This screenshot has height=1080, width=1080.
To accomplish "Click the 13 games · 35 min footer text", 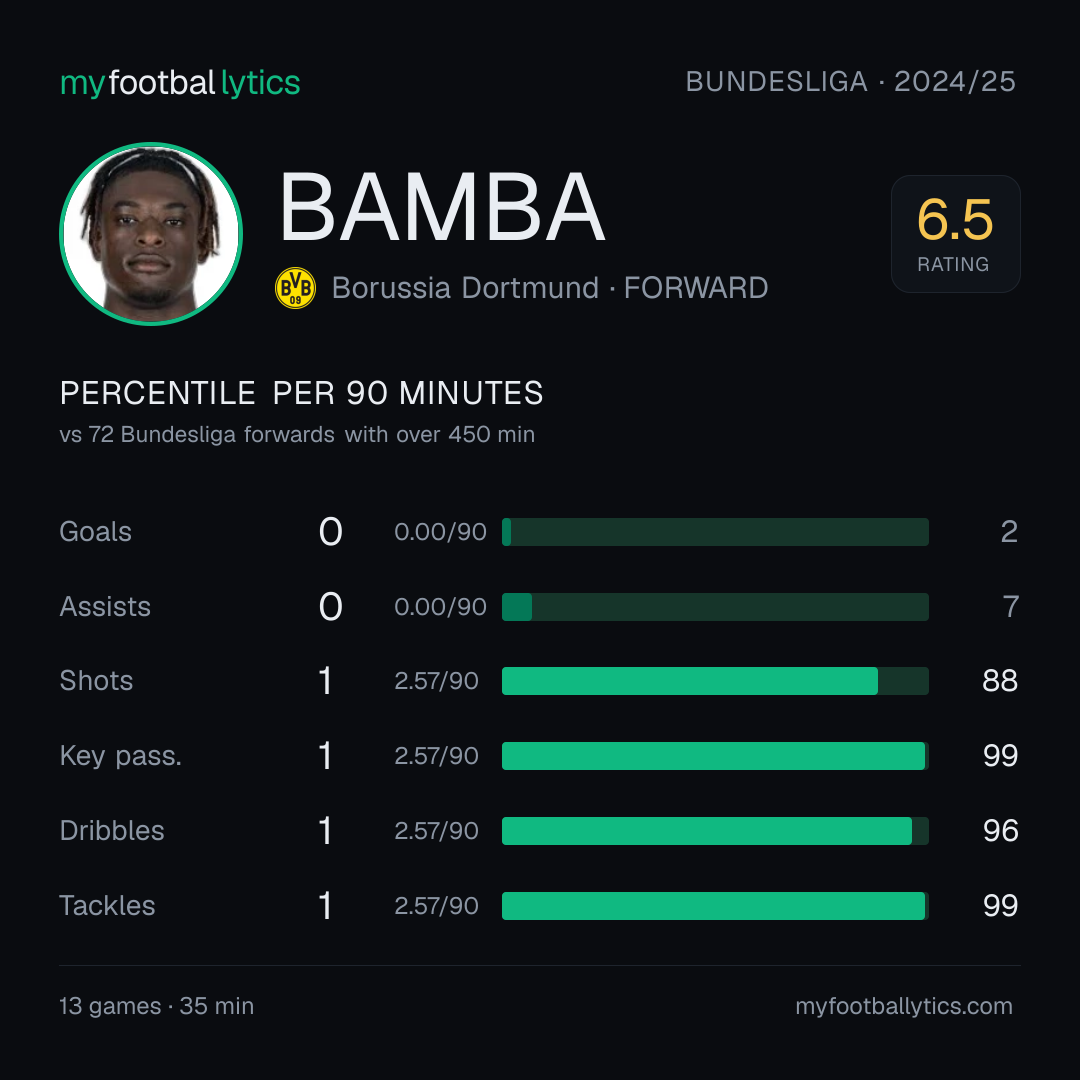I will coord(156,1006).
